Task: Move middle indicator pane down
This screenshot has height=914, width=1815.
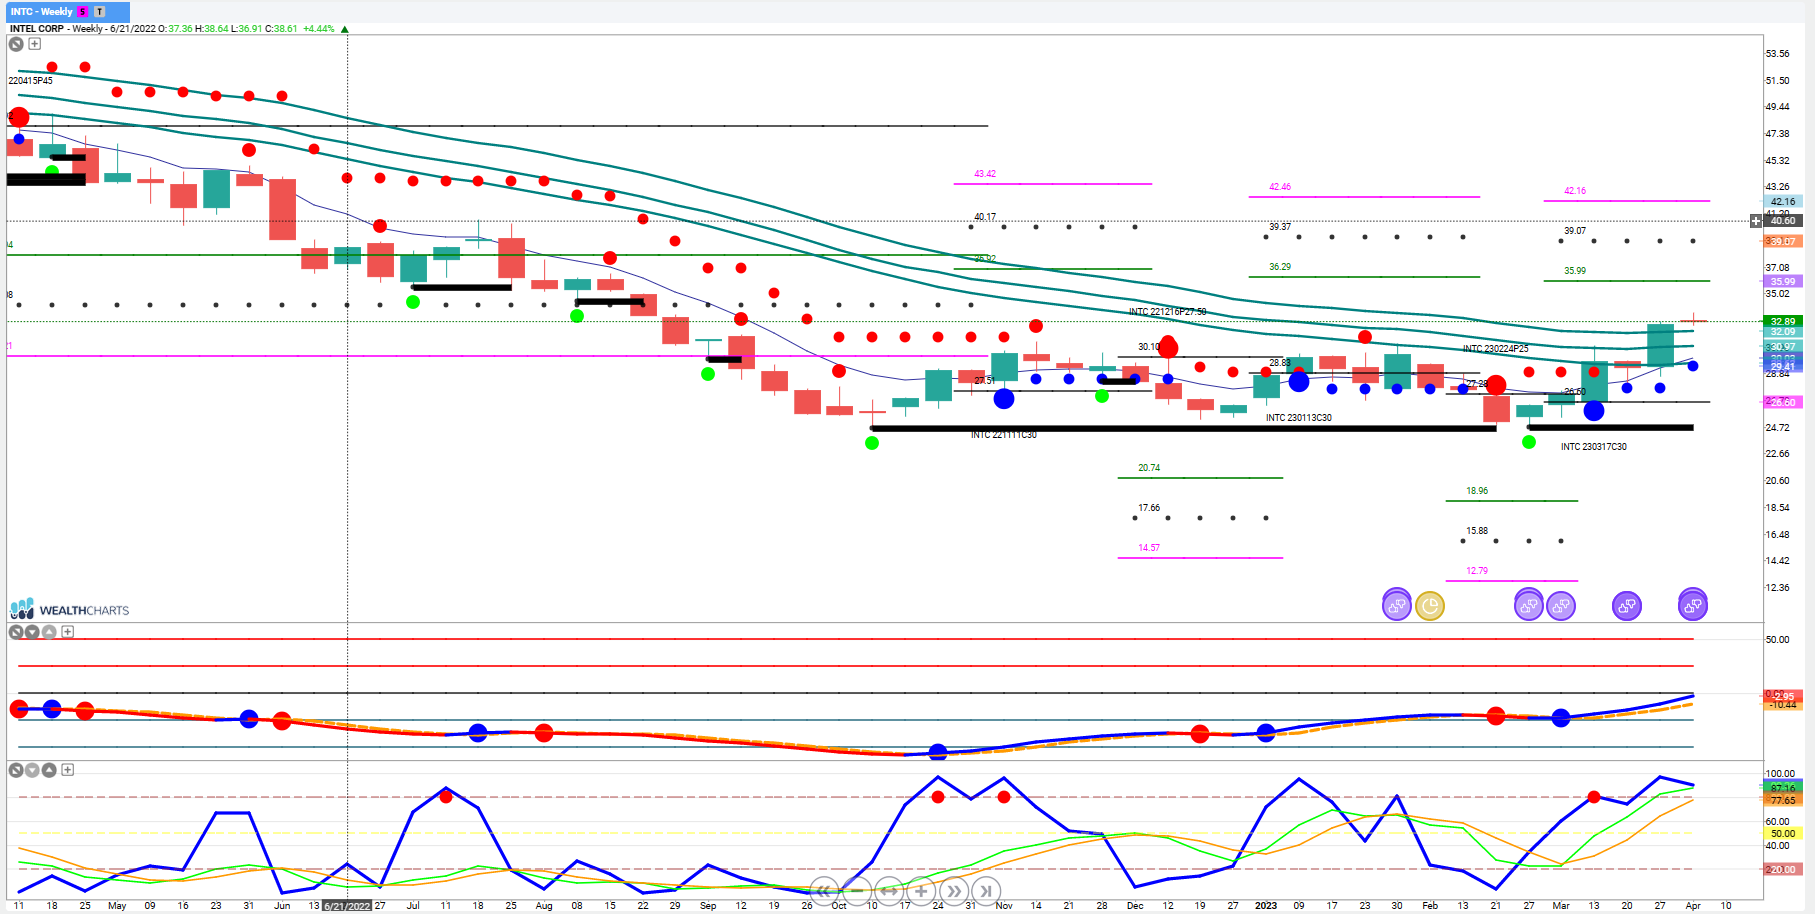Action: pyautogui.click(x=32, y=632)
